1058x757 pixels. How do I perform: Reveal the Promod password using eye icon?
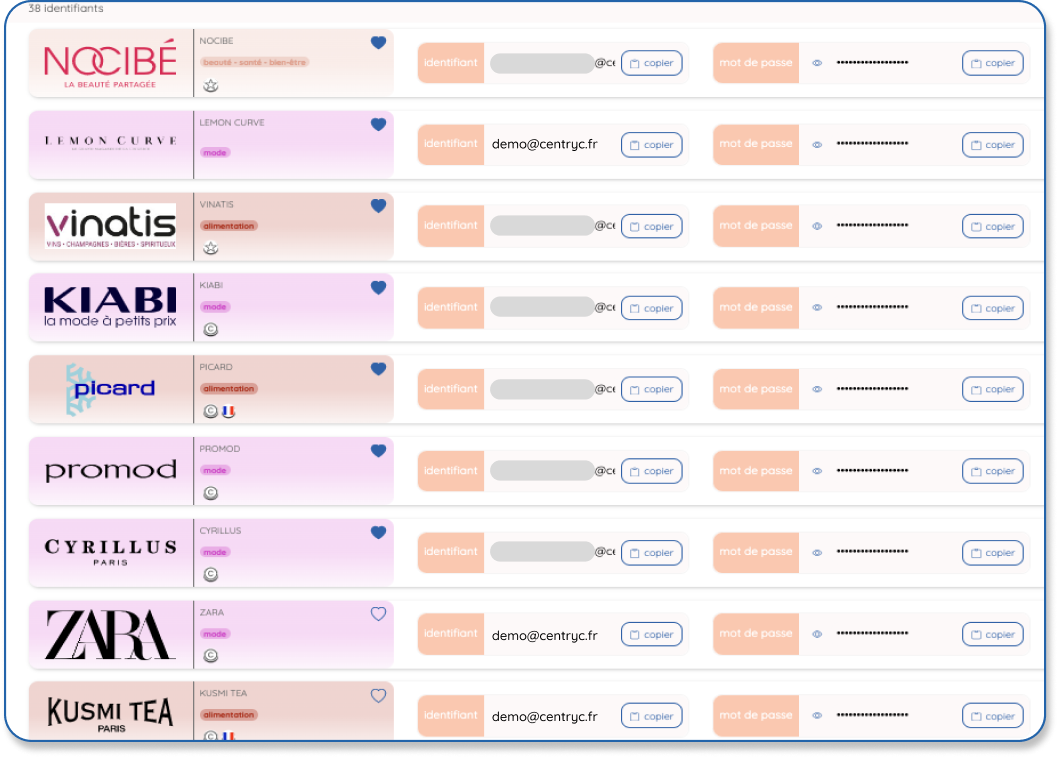(817, 471)
